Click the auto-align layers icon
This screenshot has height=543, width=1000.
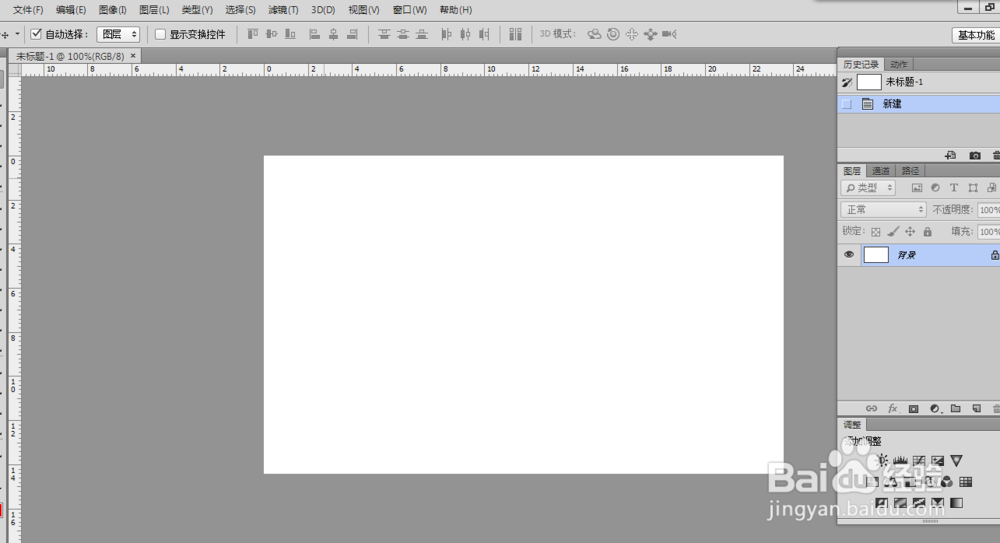[515, 34]
